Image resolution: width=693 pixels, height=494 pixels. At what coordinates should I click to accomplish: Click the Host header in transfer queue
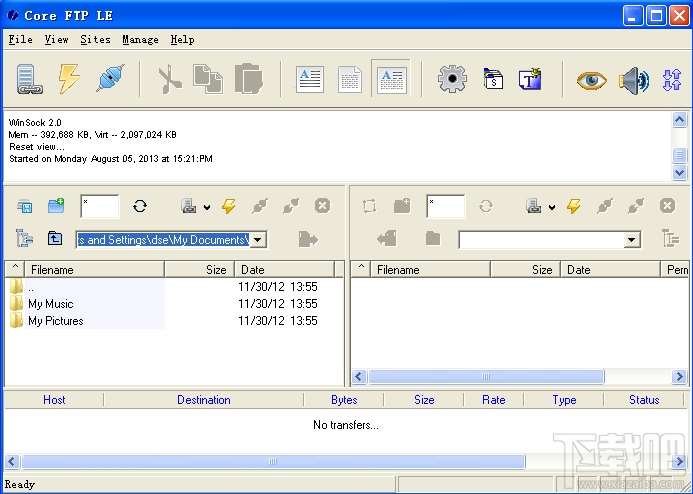[x=54, y=400]
